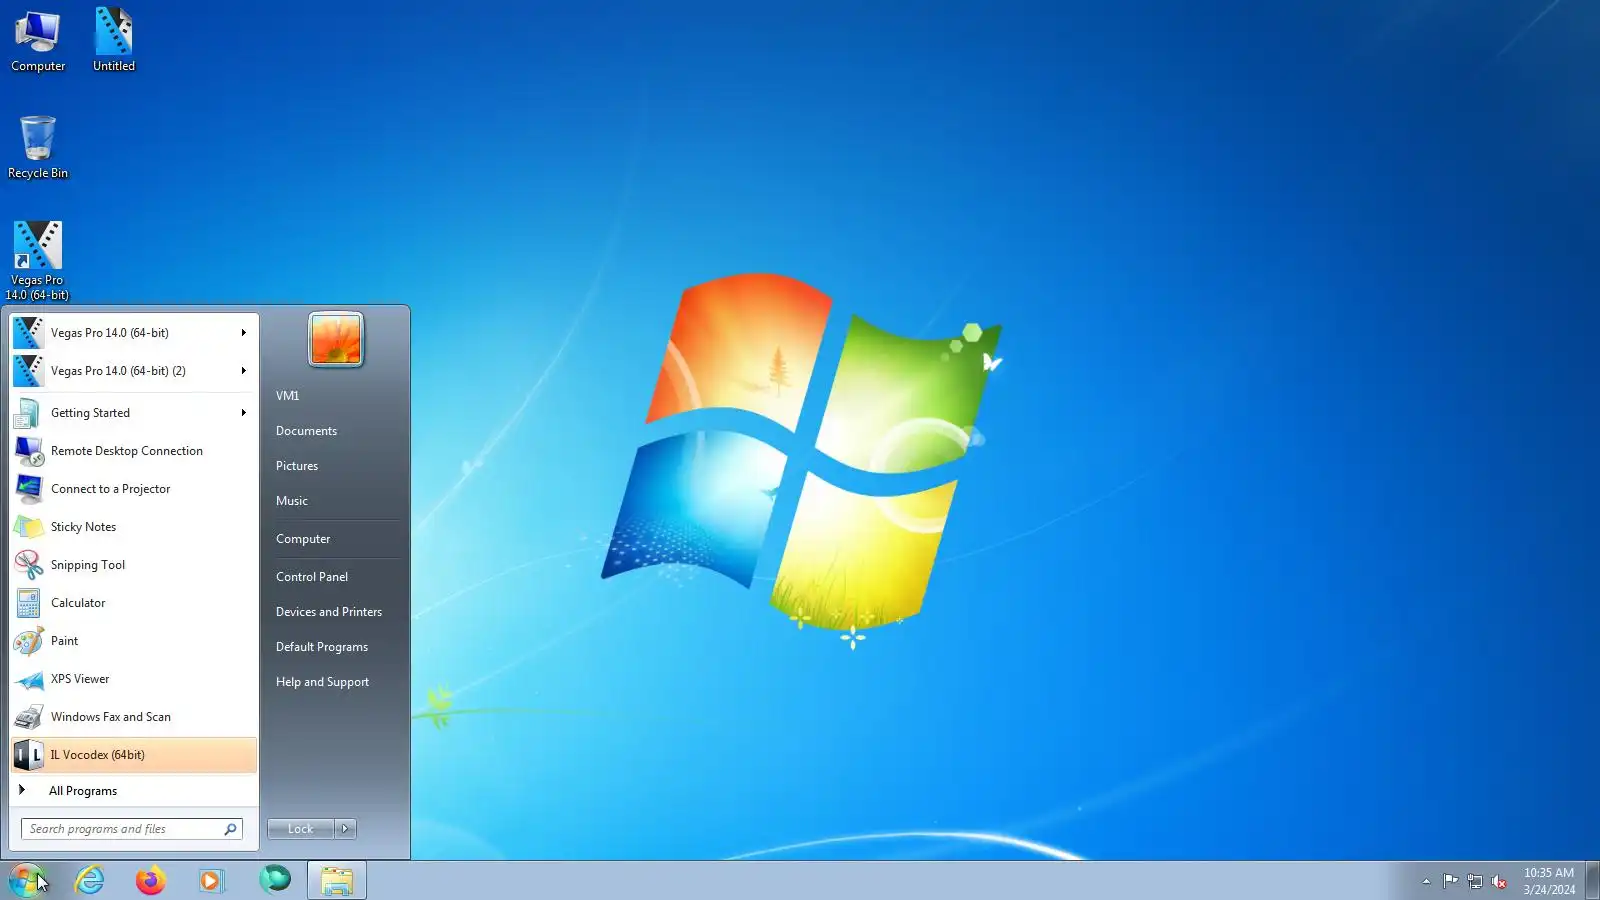Click the Windows Fax and Scan icon
This screenshot has width=1600, height=900.
click(28, 717)
